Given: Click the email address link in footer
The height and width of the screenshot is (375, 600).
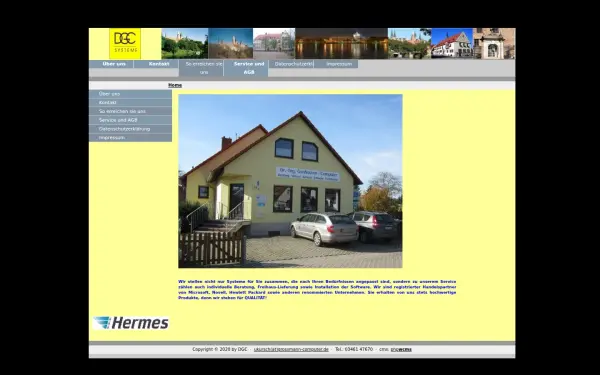Looking at the screenshot, I should [291, 349].
